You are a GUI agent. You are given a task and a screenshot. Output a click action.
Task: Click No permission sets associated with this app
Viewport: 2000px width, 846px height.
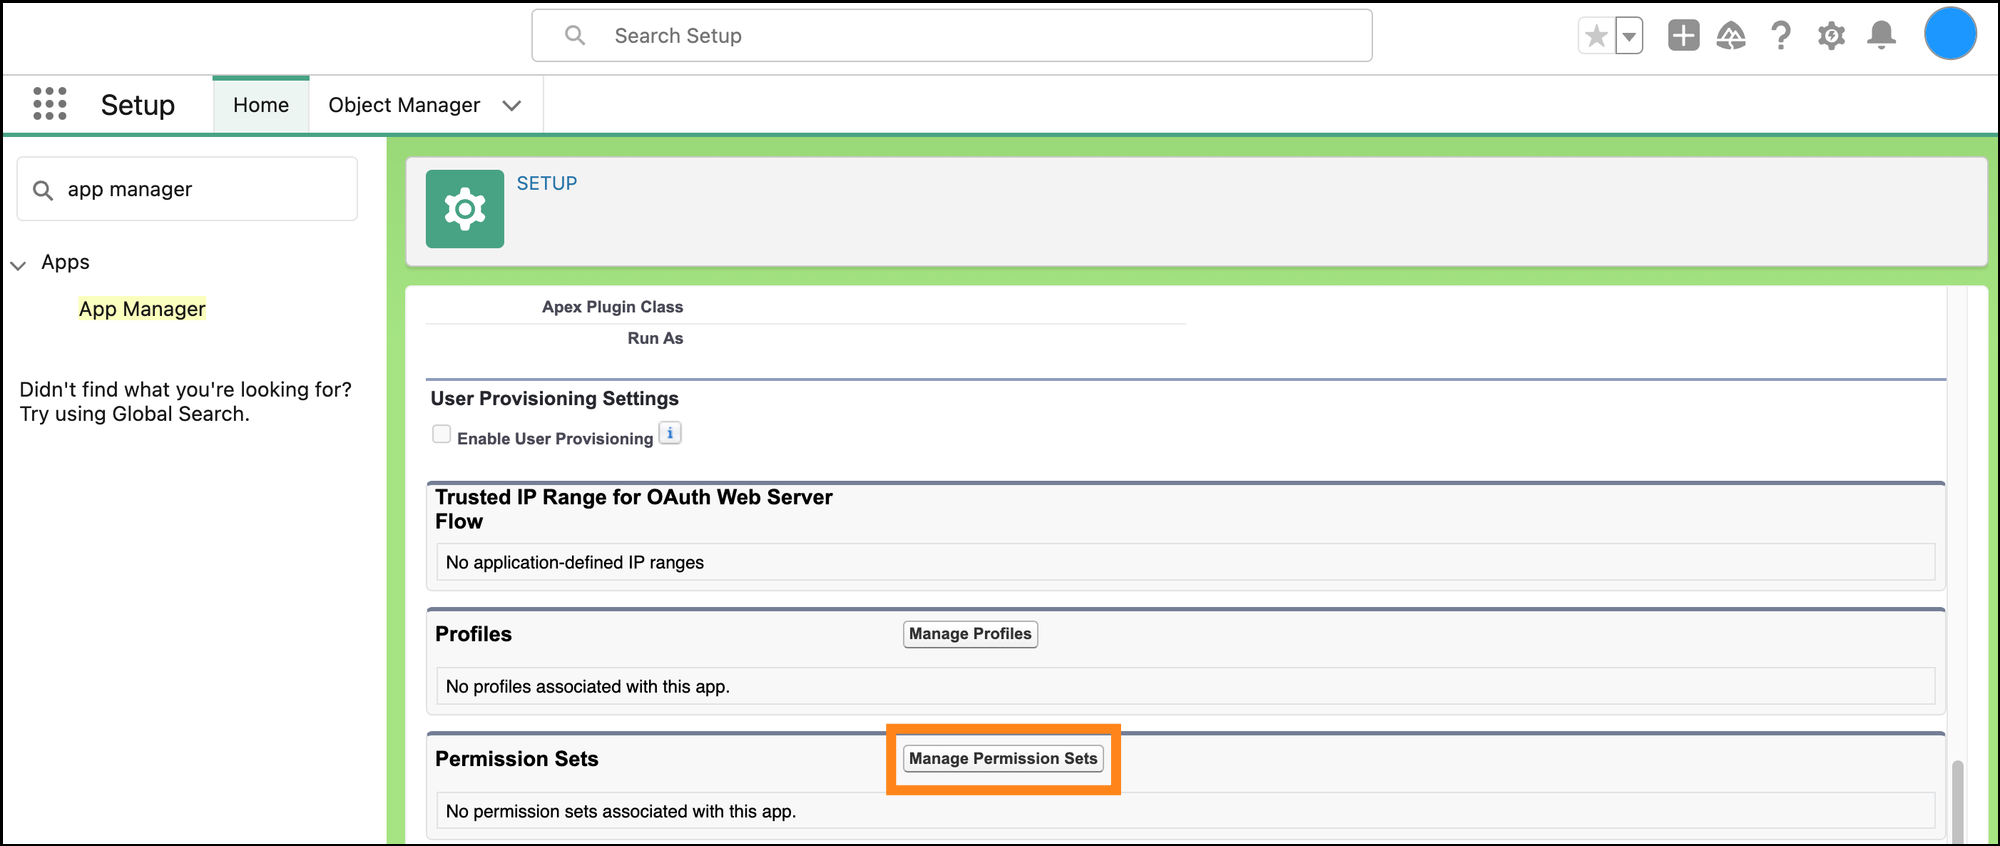(621, 812)
